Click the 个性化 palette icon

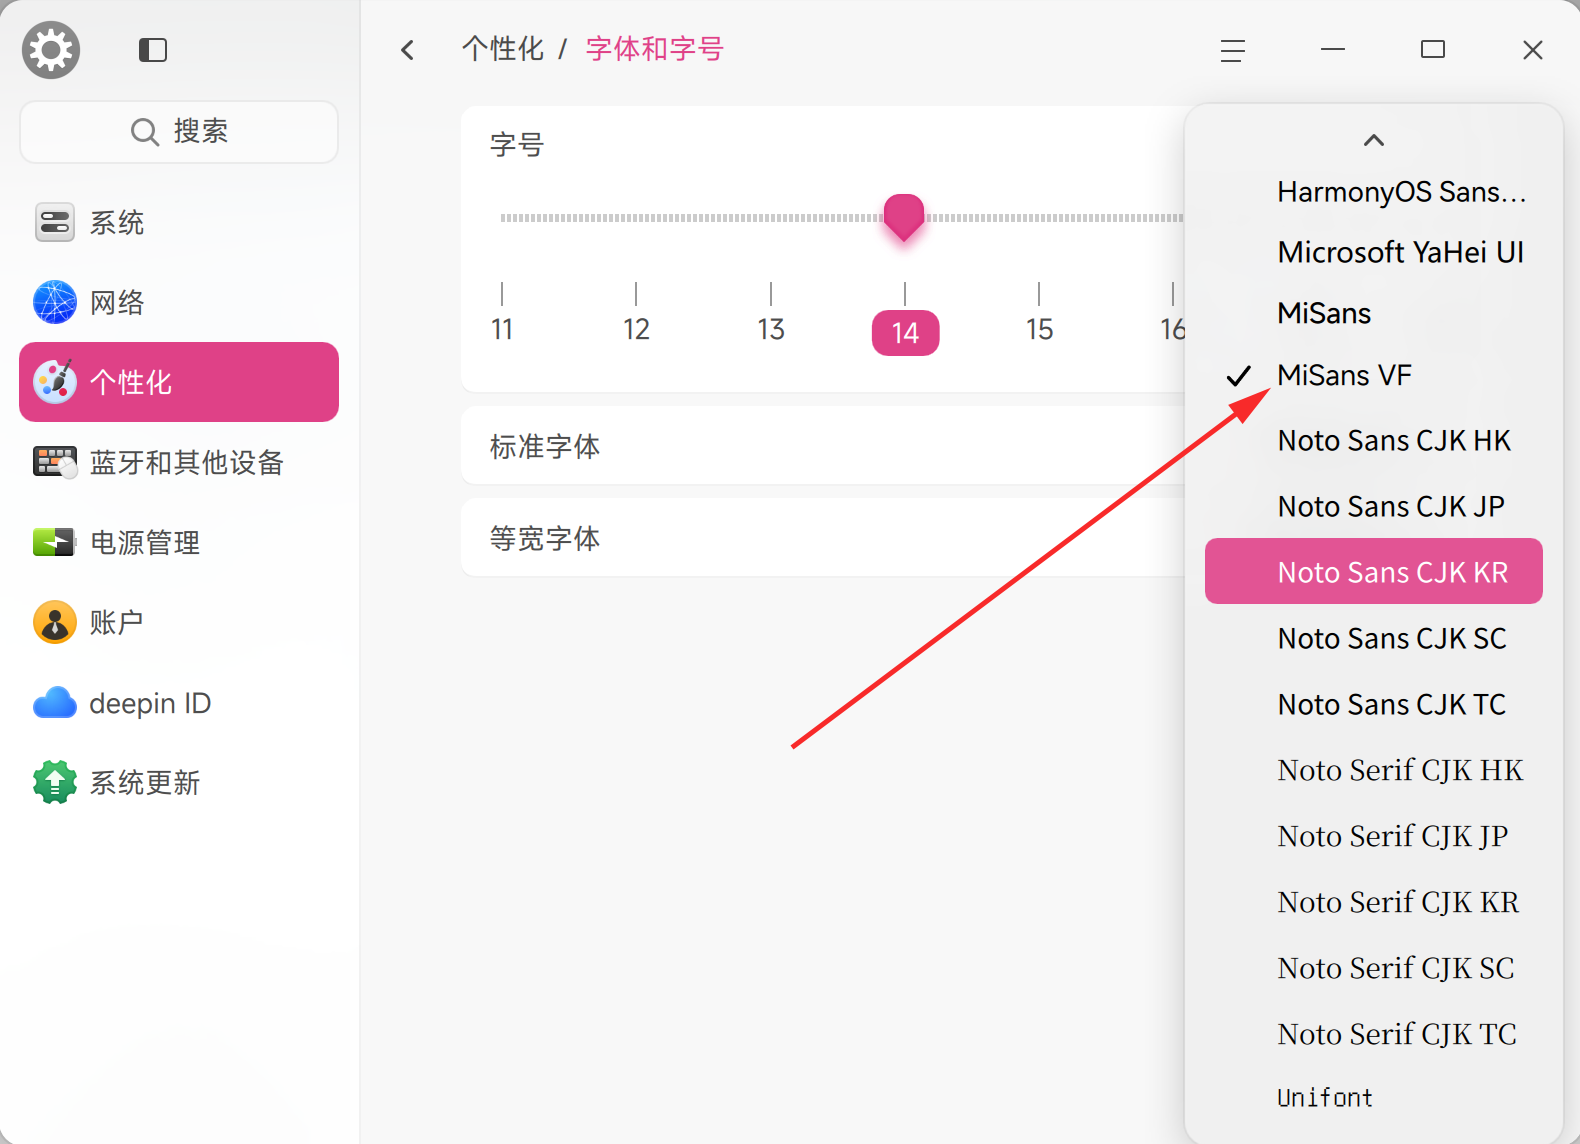pos(55,382)
